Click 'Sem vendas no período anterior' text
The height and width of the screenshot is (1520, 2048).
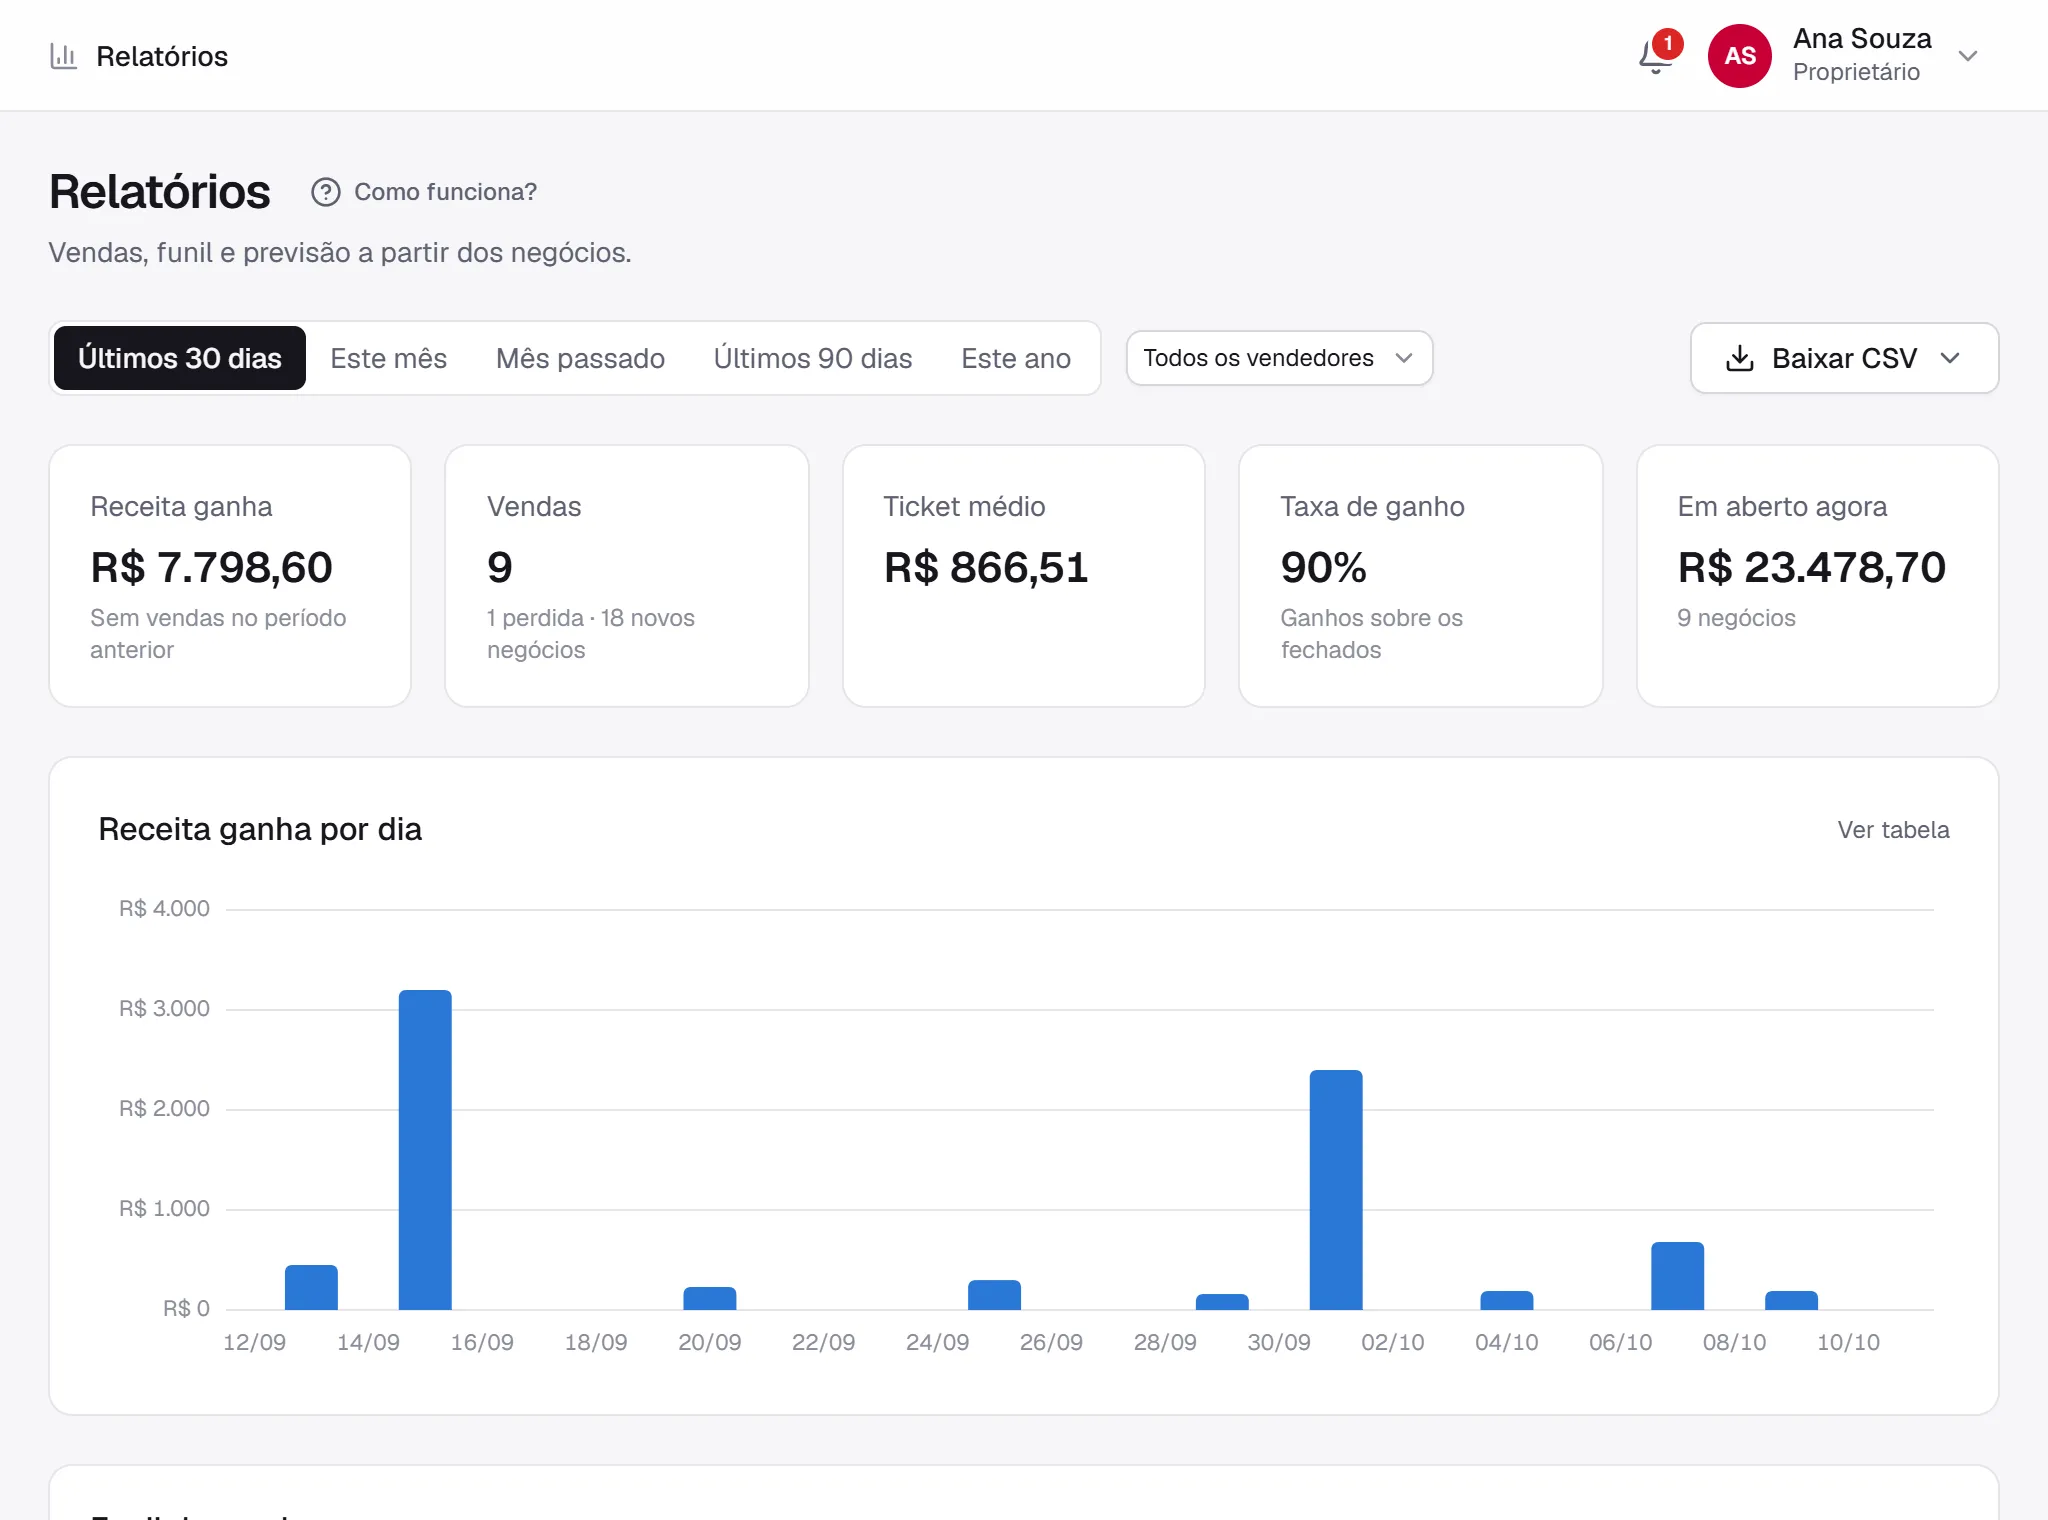click(x=218, y=634)
